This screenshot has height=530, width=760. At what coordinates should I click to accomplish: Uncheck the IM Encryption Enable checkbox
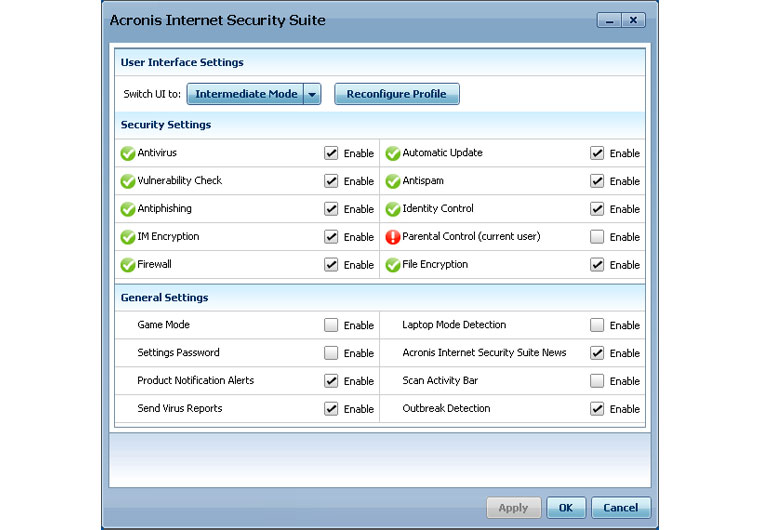(x=331, y=237)
